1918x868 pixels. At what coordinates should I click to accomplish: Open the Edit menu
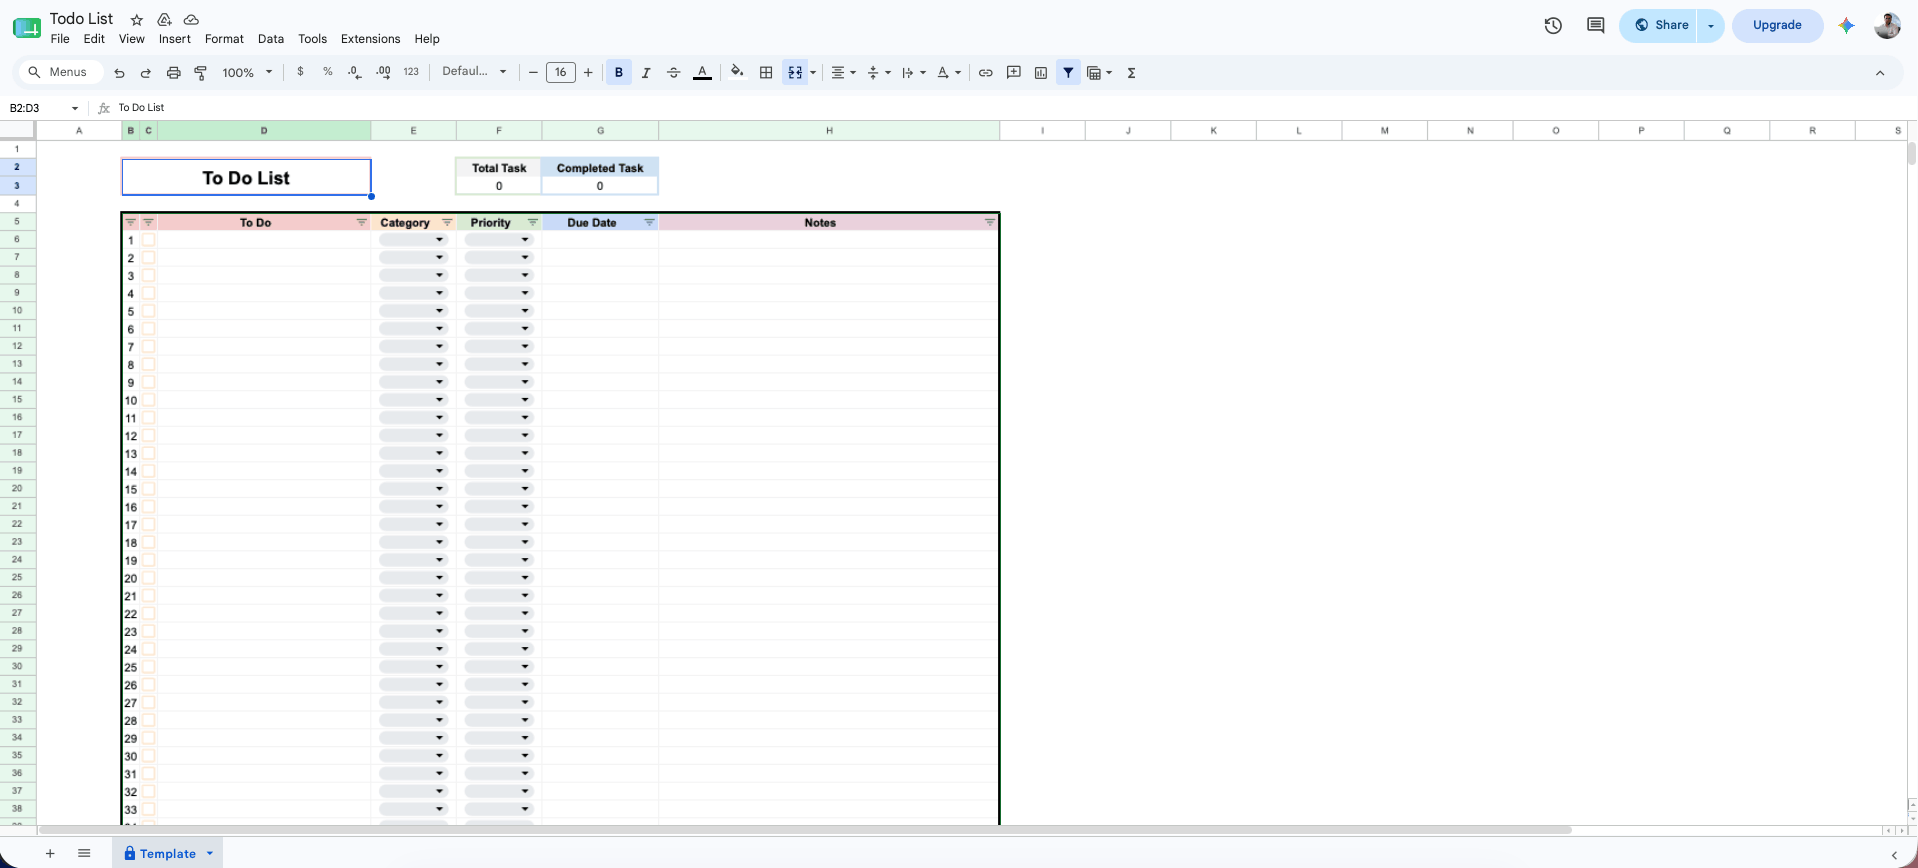click(x=94, y=39)
